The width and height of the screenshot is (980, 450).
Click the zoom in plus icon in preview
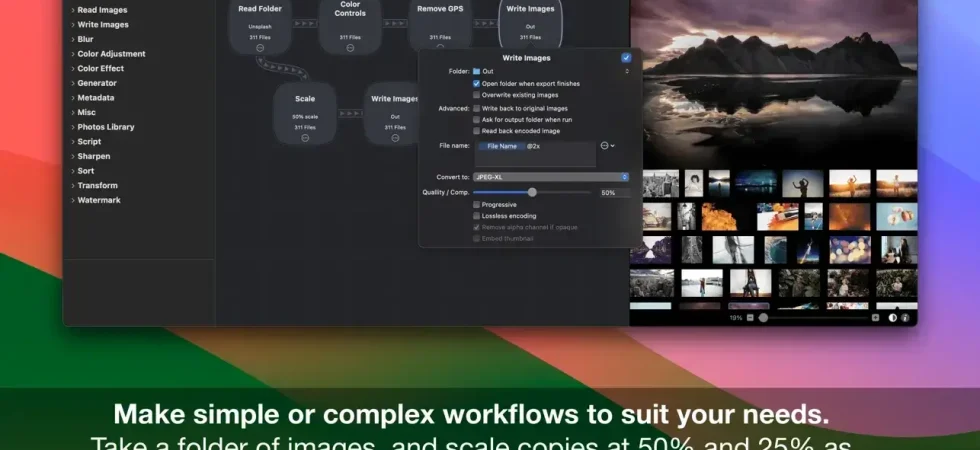[875, 318]
